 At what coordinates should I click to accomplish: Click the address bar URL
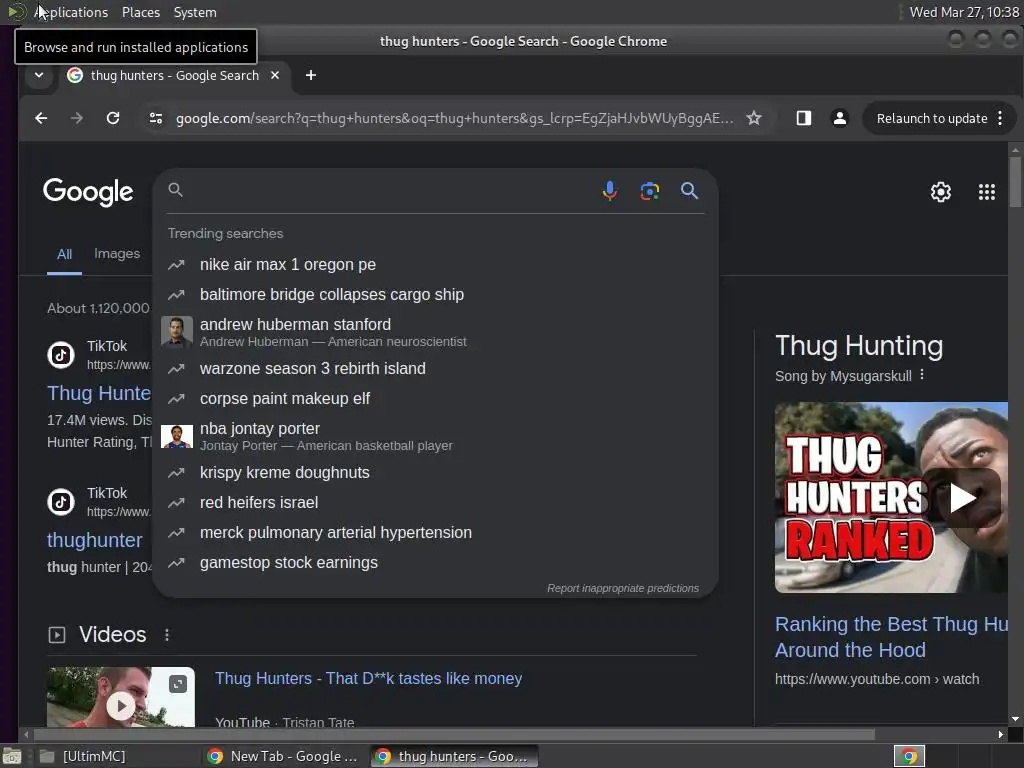[x=455, y=118]
